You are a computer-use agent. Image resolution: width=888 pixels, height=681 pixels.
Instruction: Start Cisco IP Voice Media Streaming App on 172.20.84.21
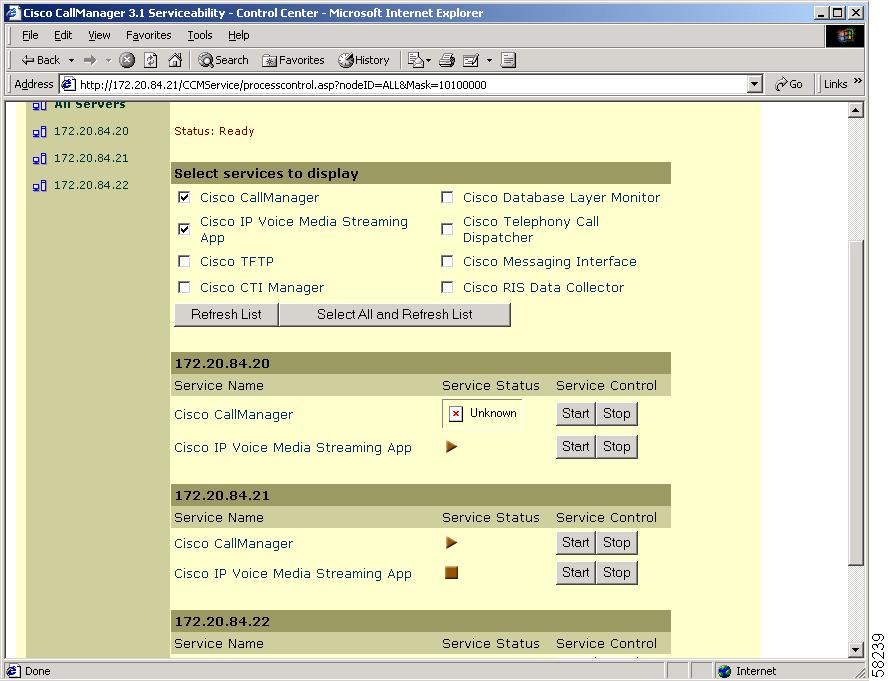575,573
